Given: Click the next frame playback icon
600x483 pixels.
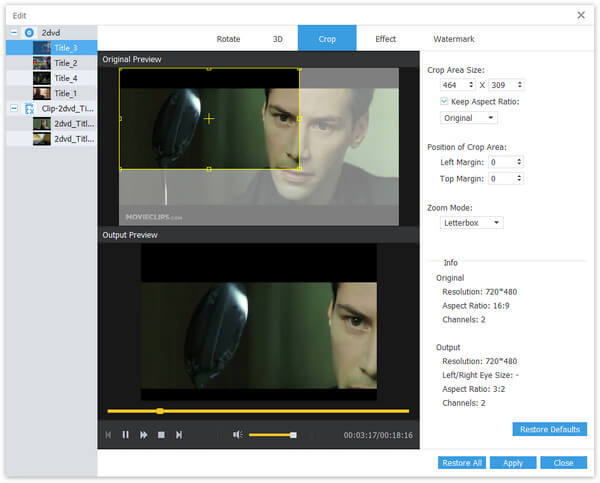Looking at the screenshot, I should (x=179, y=435).
